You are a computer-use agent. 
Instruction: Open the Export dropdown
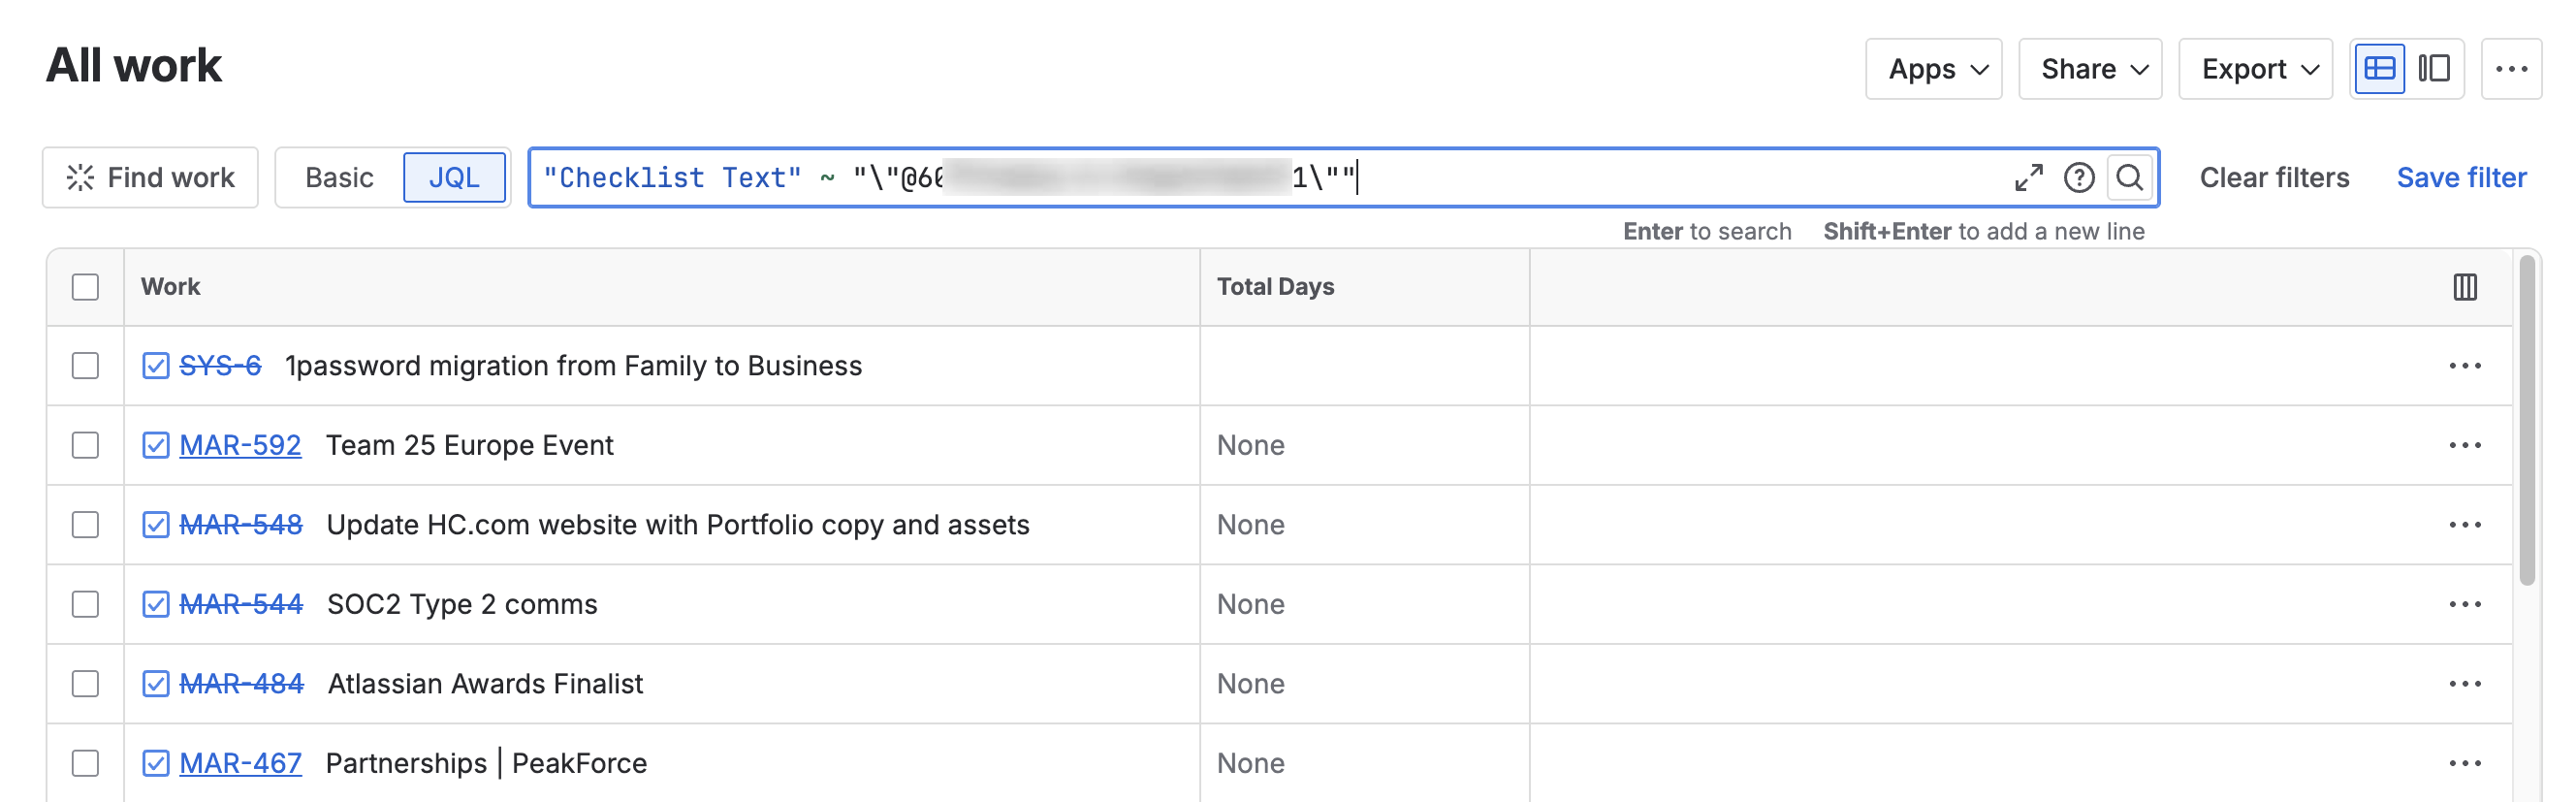(x=2255, y=69)
